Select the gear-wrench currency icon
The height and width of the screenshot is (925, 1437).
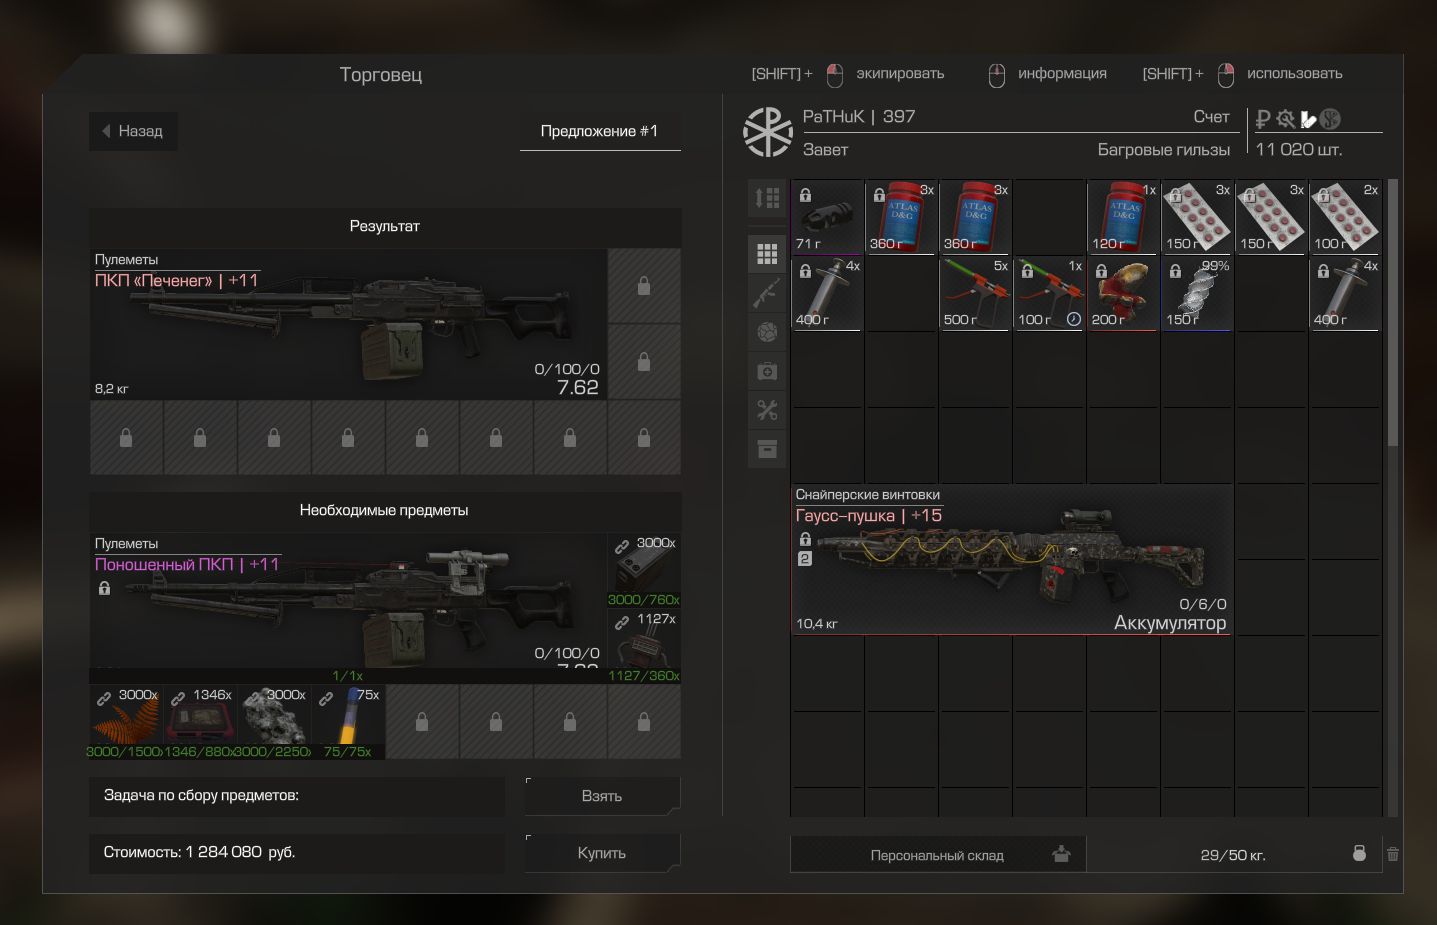1286,119
